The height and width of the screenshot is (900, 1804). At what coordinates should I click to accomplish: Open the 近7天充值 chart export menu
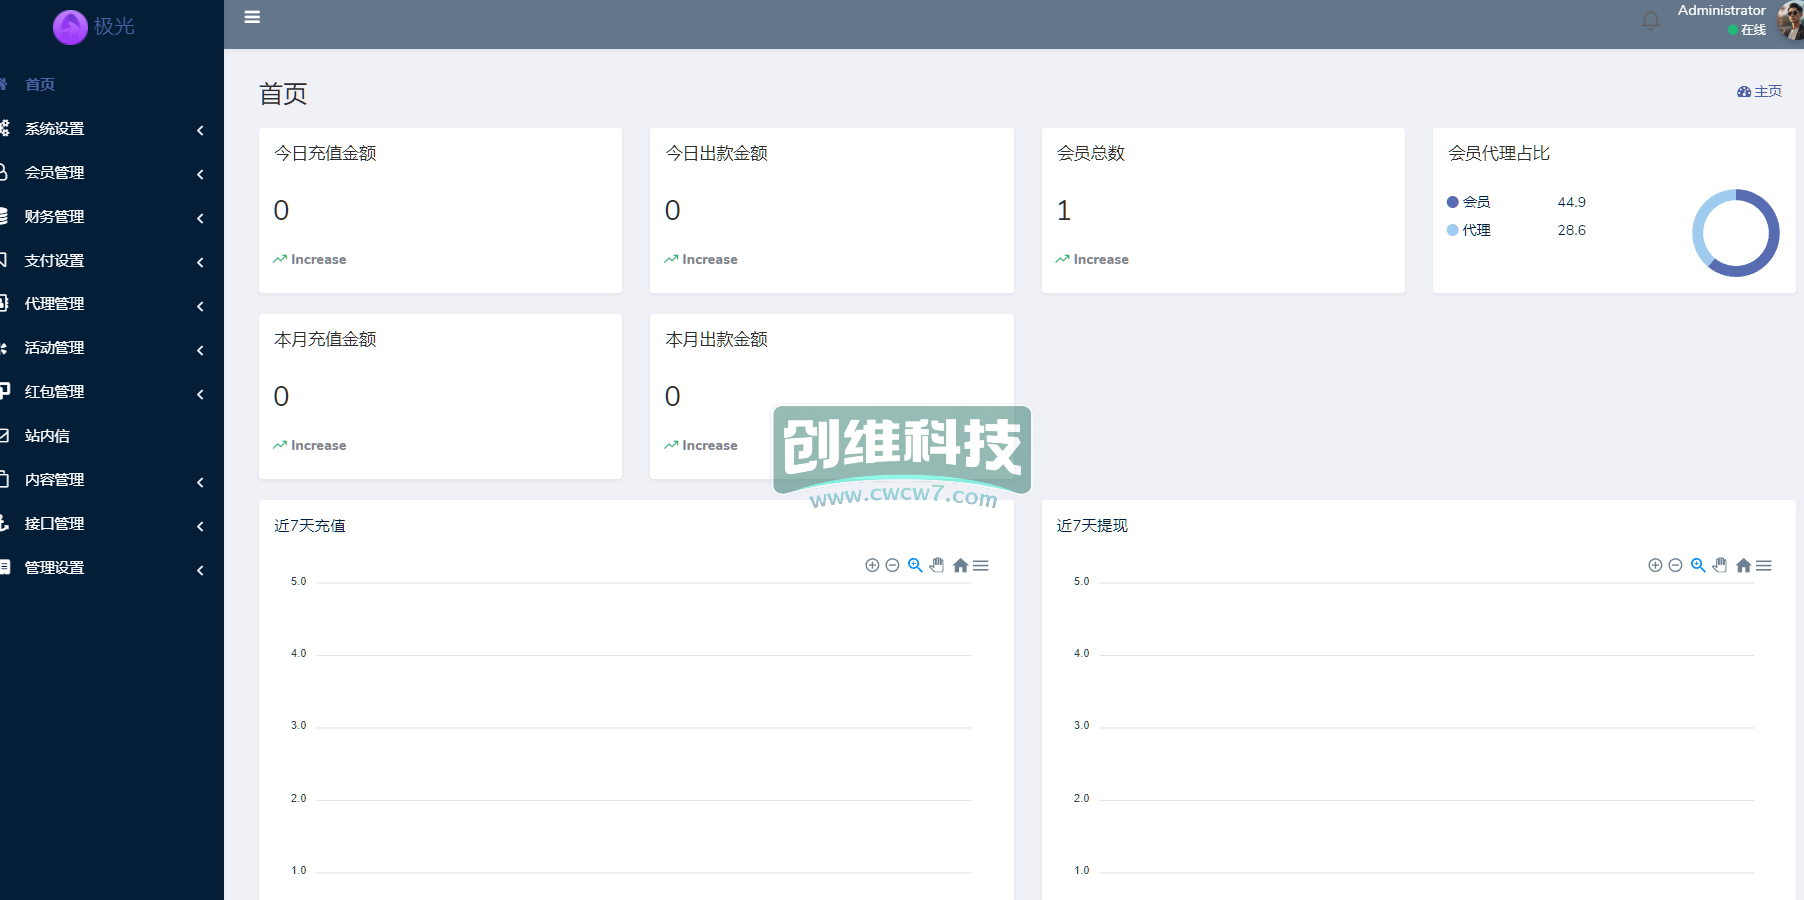click(981, 565)
